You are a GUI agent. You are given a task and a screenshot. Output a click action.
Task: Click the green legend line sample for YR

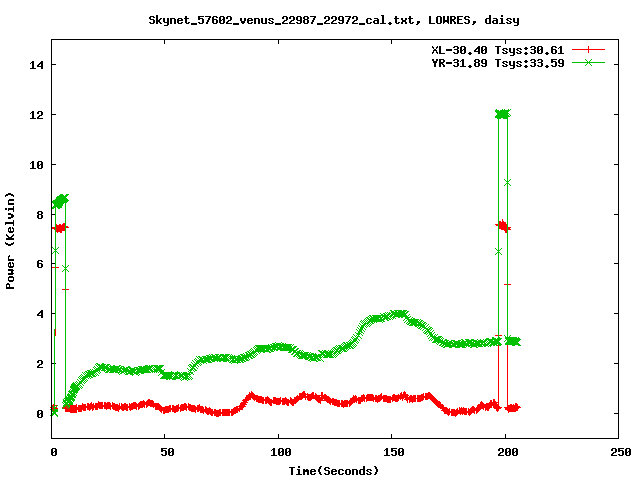pyautogui.click(x=588, y=62)
